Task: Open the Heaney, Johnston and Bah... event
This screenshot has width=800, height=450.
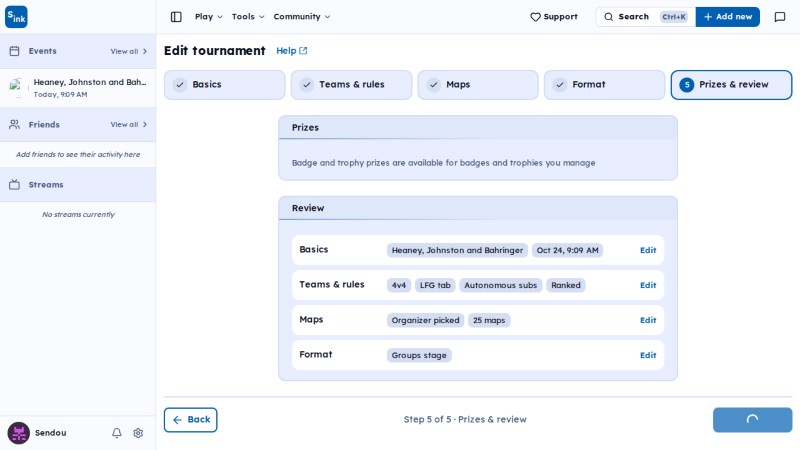Action: 78,88
